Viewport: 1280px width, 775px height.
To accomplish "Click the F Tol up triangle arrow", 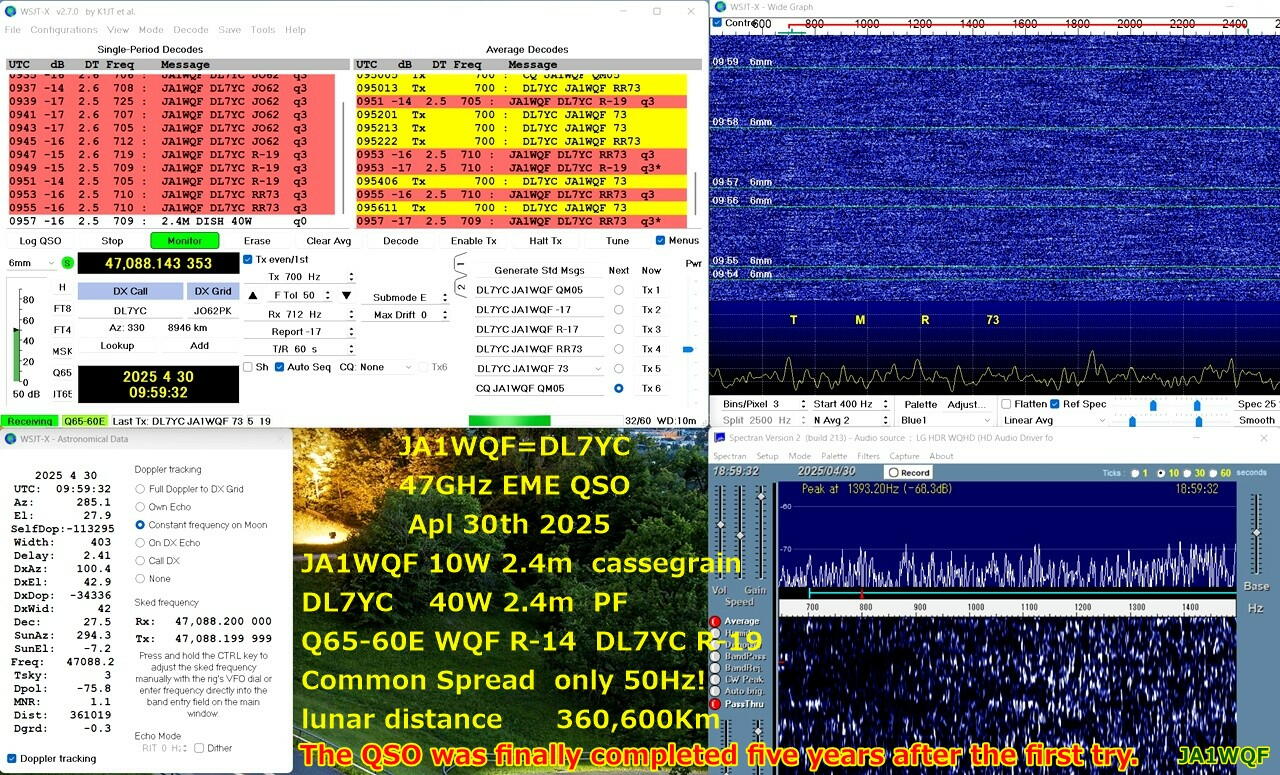I will pyautogui.click(x=253, y=295).
